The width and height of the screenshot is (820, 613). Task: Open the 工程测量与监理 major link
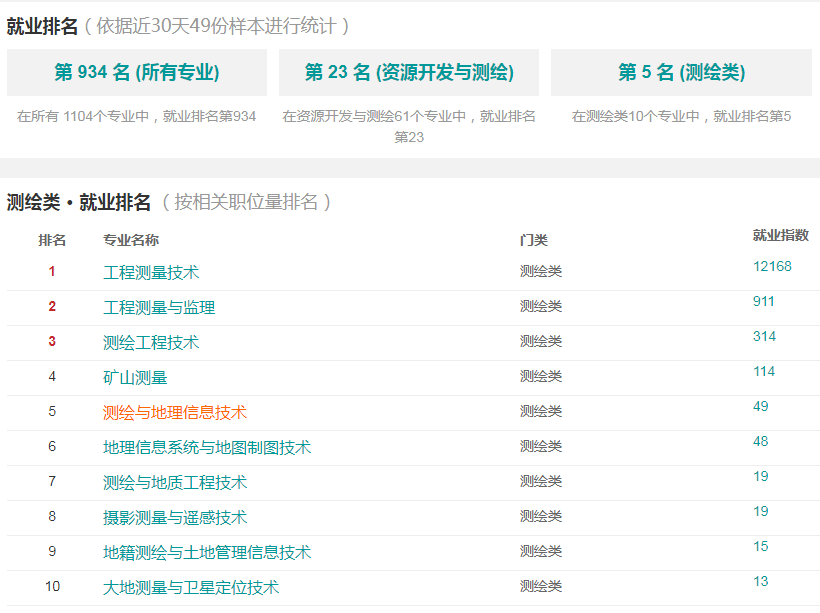159,308
